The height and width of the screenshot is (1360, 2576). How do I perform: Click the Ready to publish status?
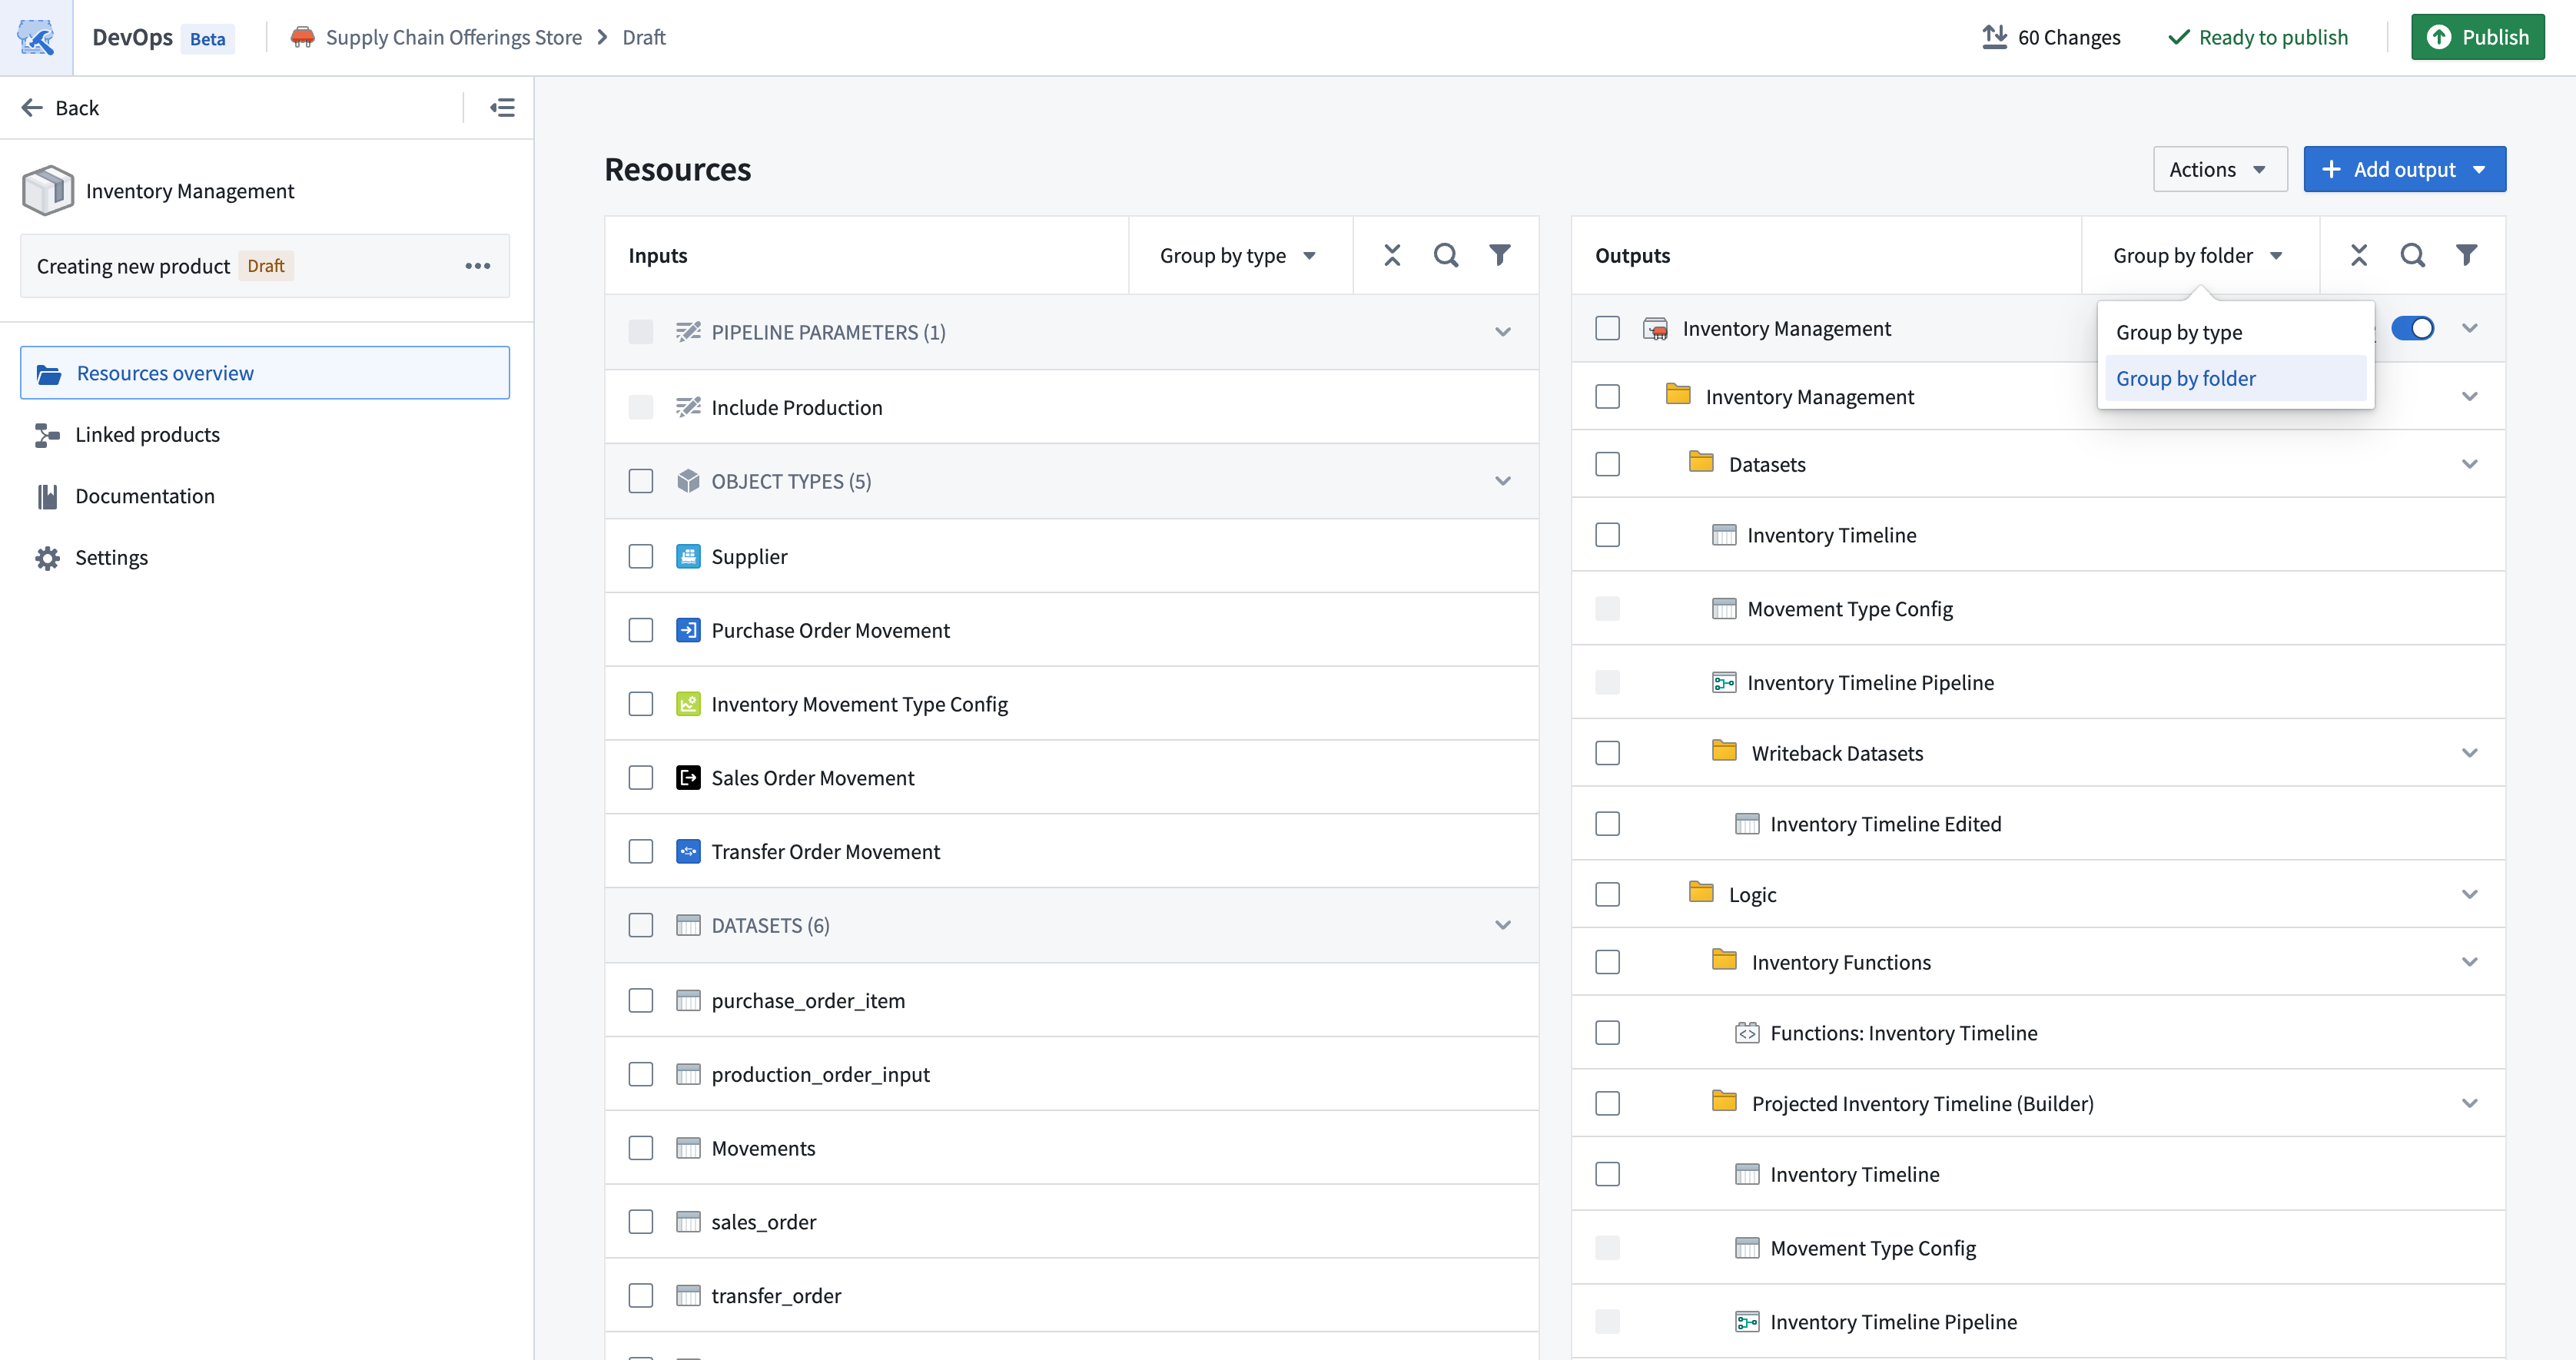coord(2258,37)
